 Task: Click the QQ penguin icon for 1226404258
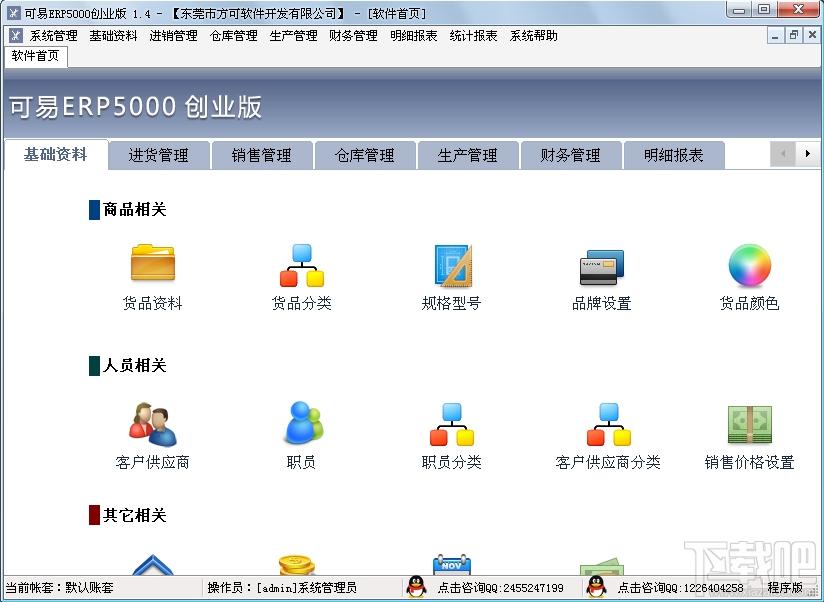pos(596,587)
